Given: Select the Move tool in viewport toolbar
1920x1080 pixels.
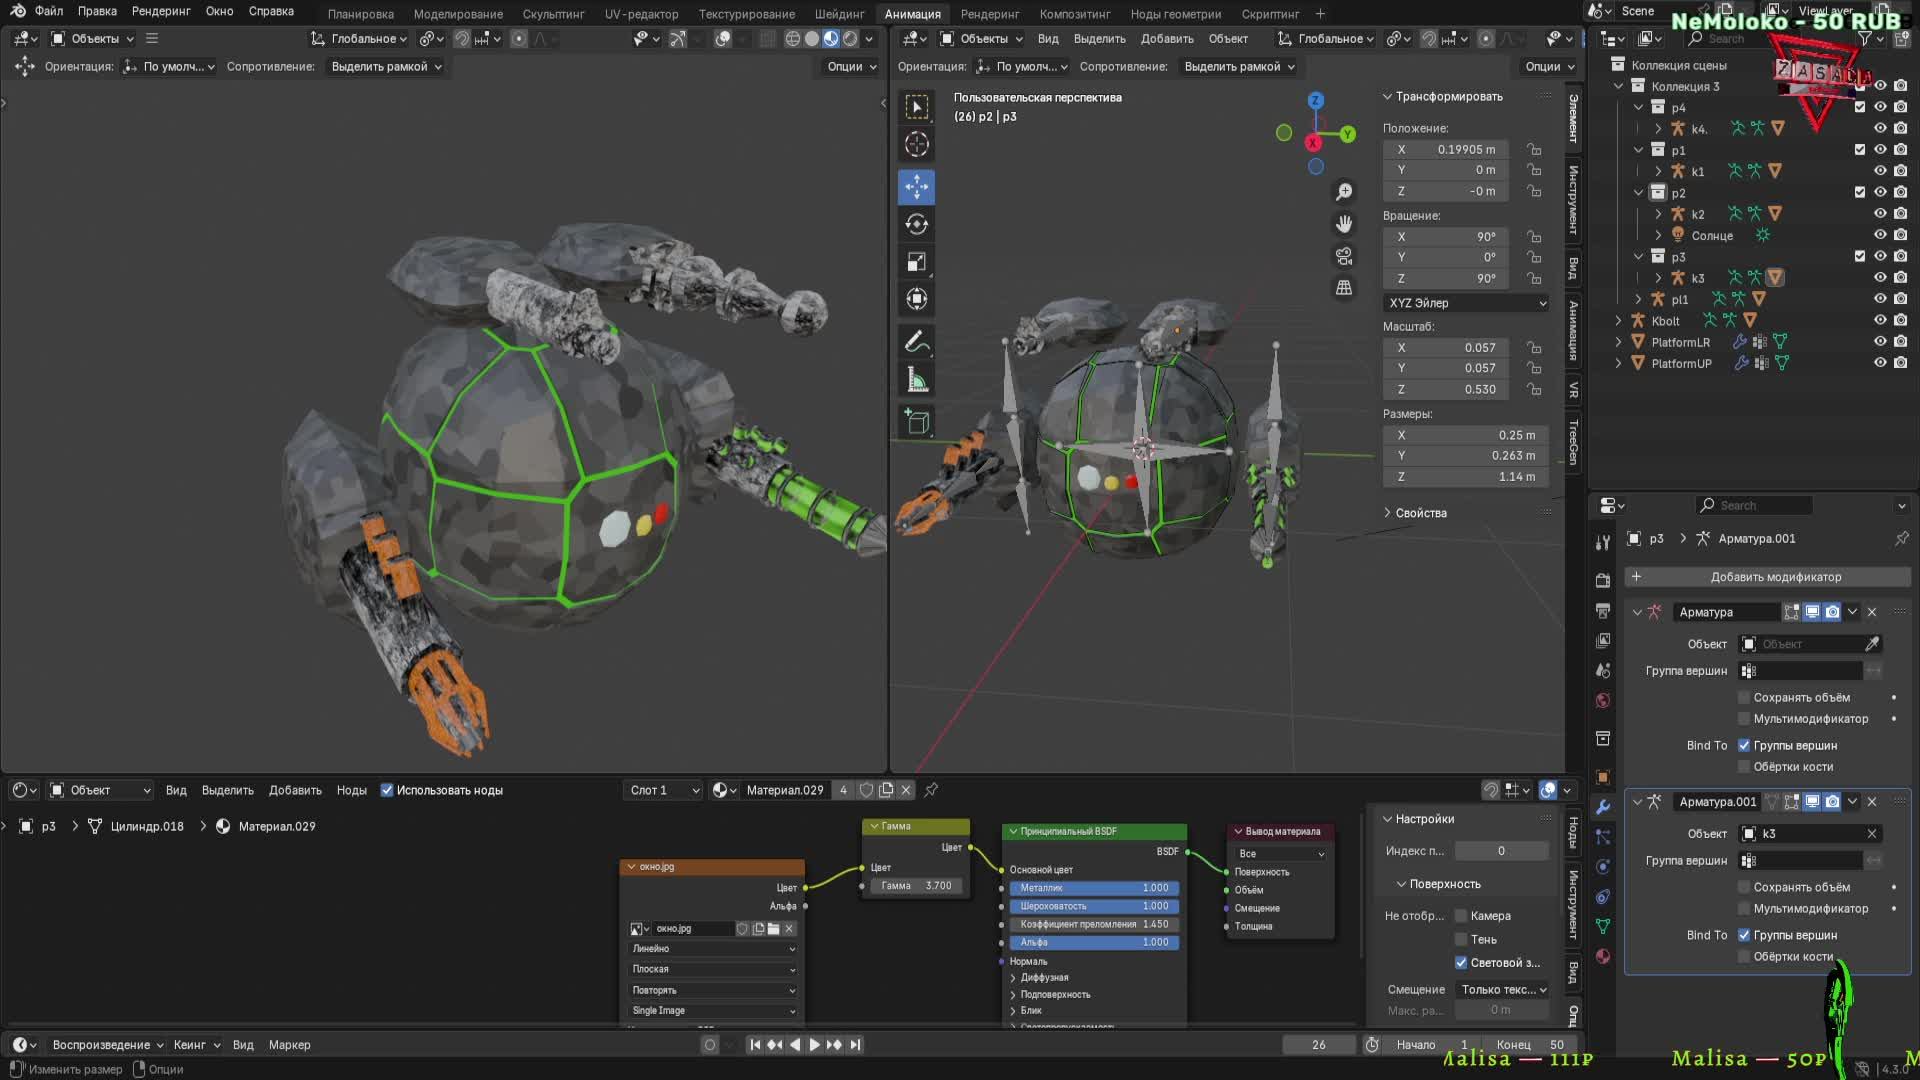Looking at the screenshot, I should point(916,186).
